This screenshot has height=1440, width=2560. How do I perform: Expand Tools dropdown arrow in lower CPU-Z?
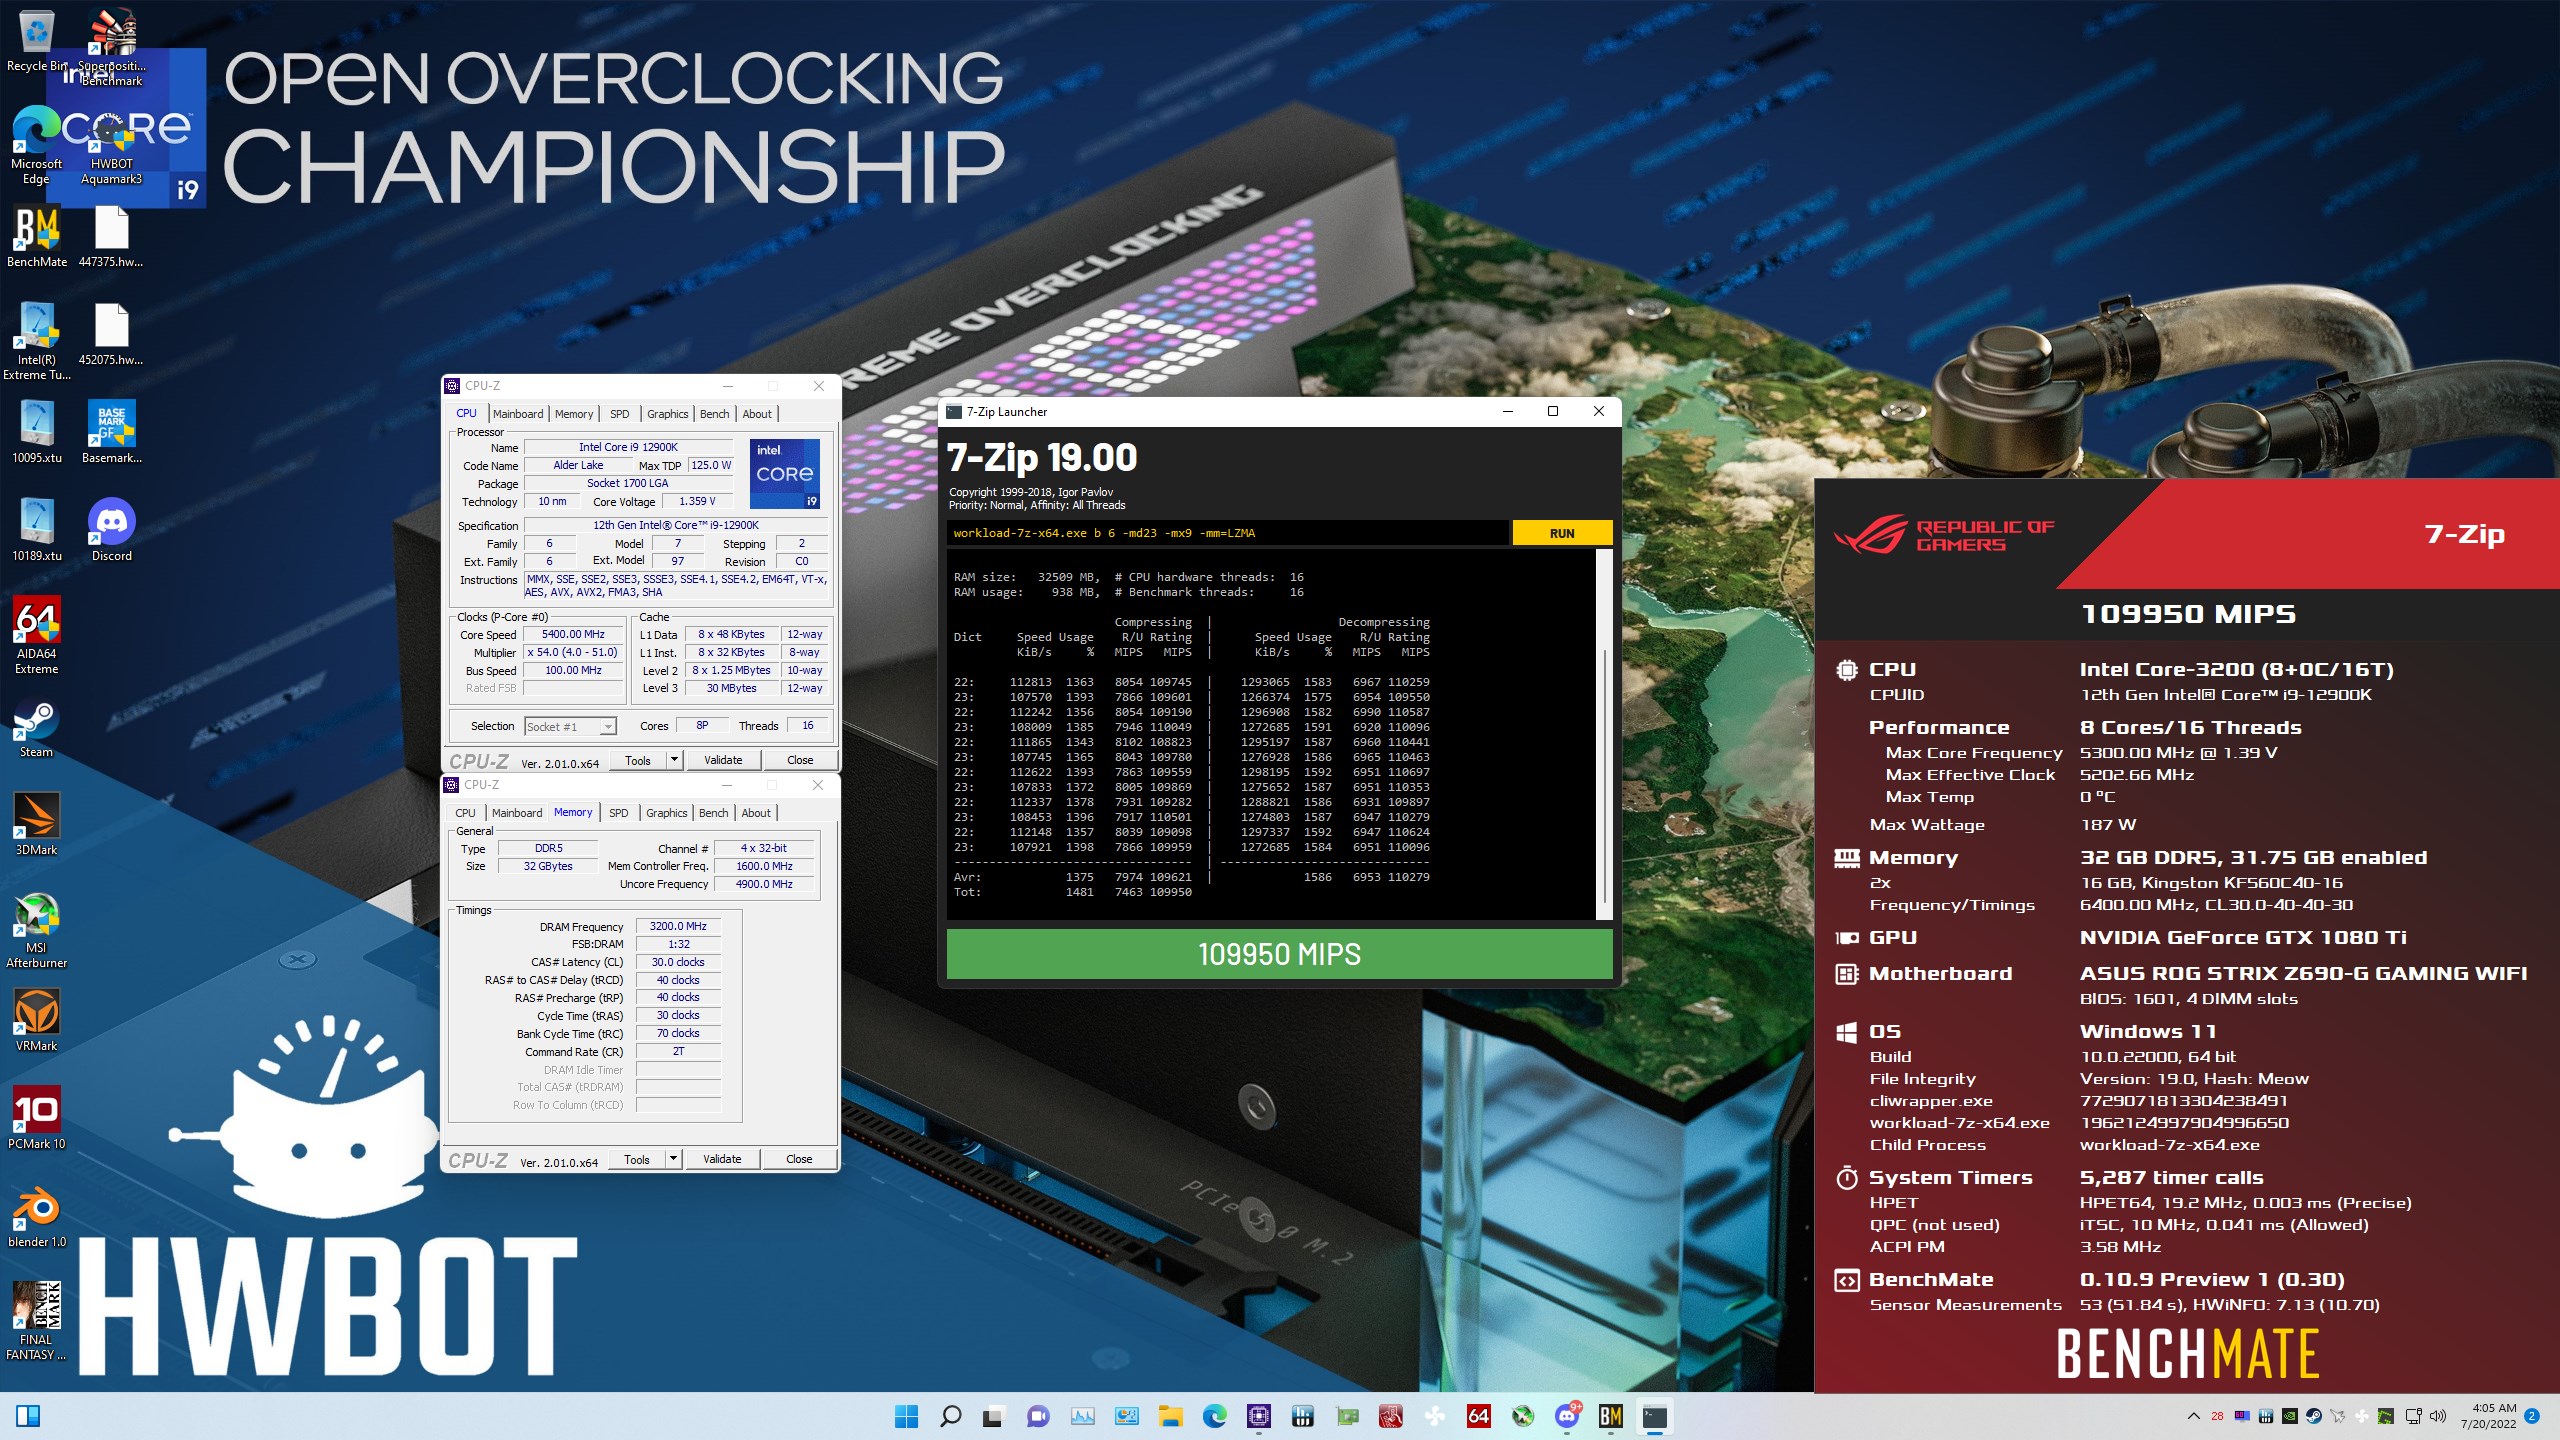tap(673, 1159)
